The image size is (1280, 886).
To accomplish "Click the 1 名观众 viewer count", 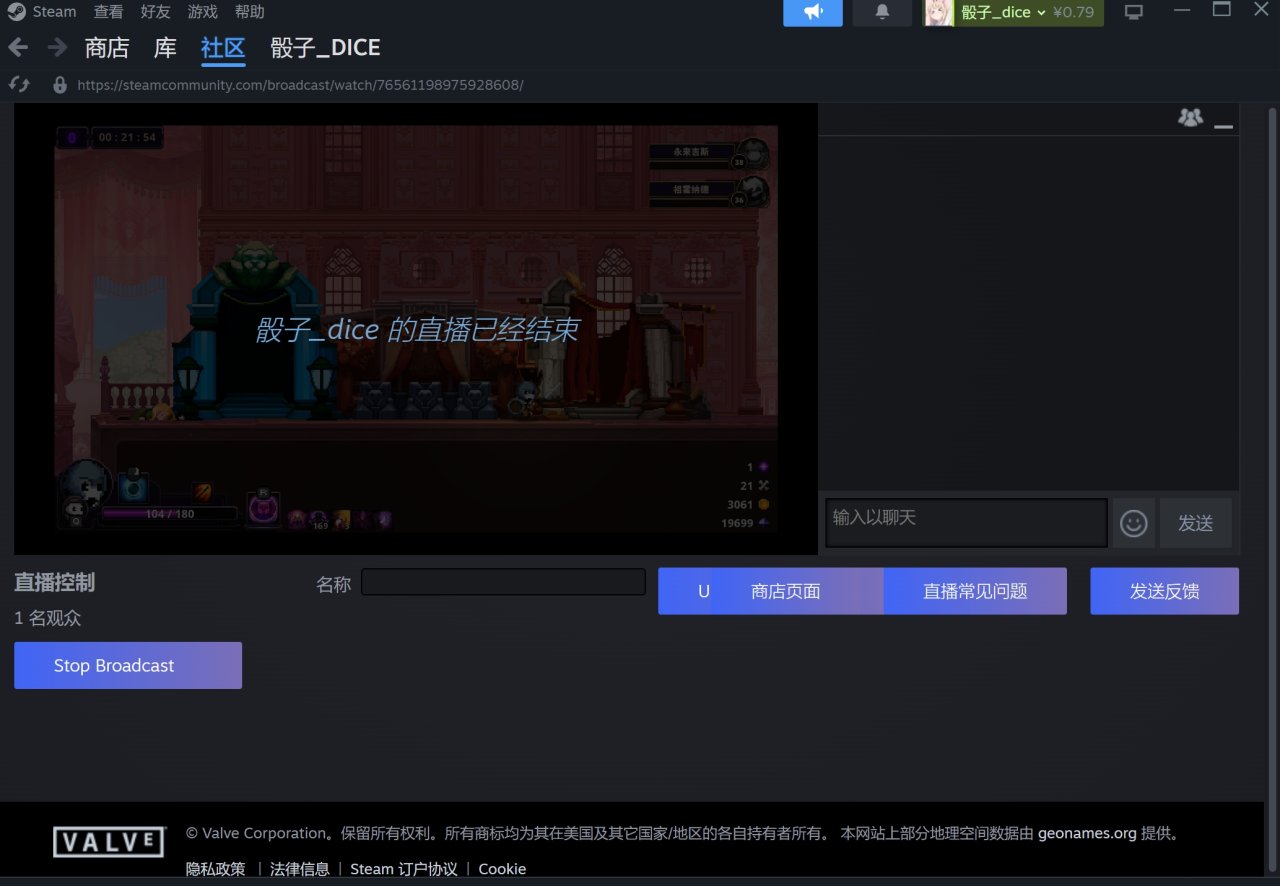I will click(48, 619).
